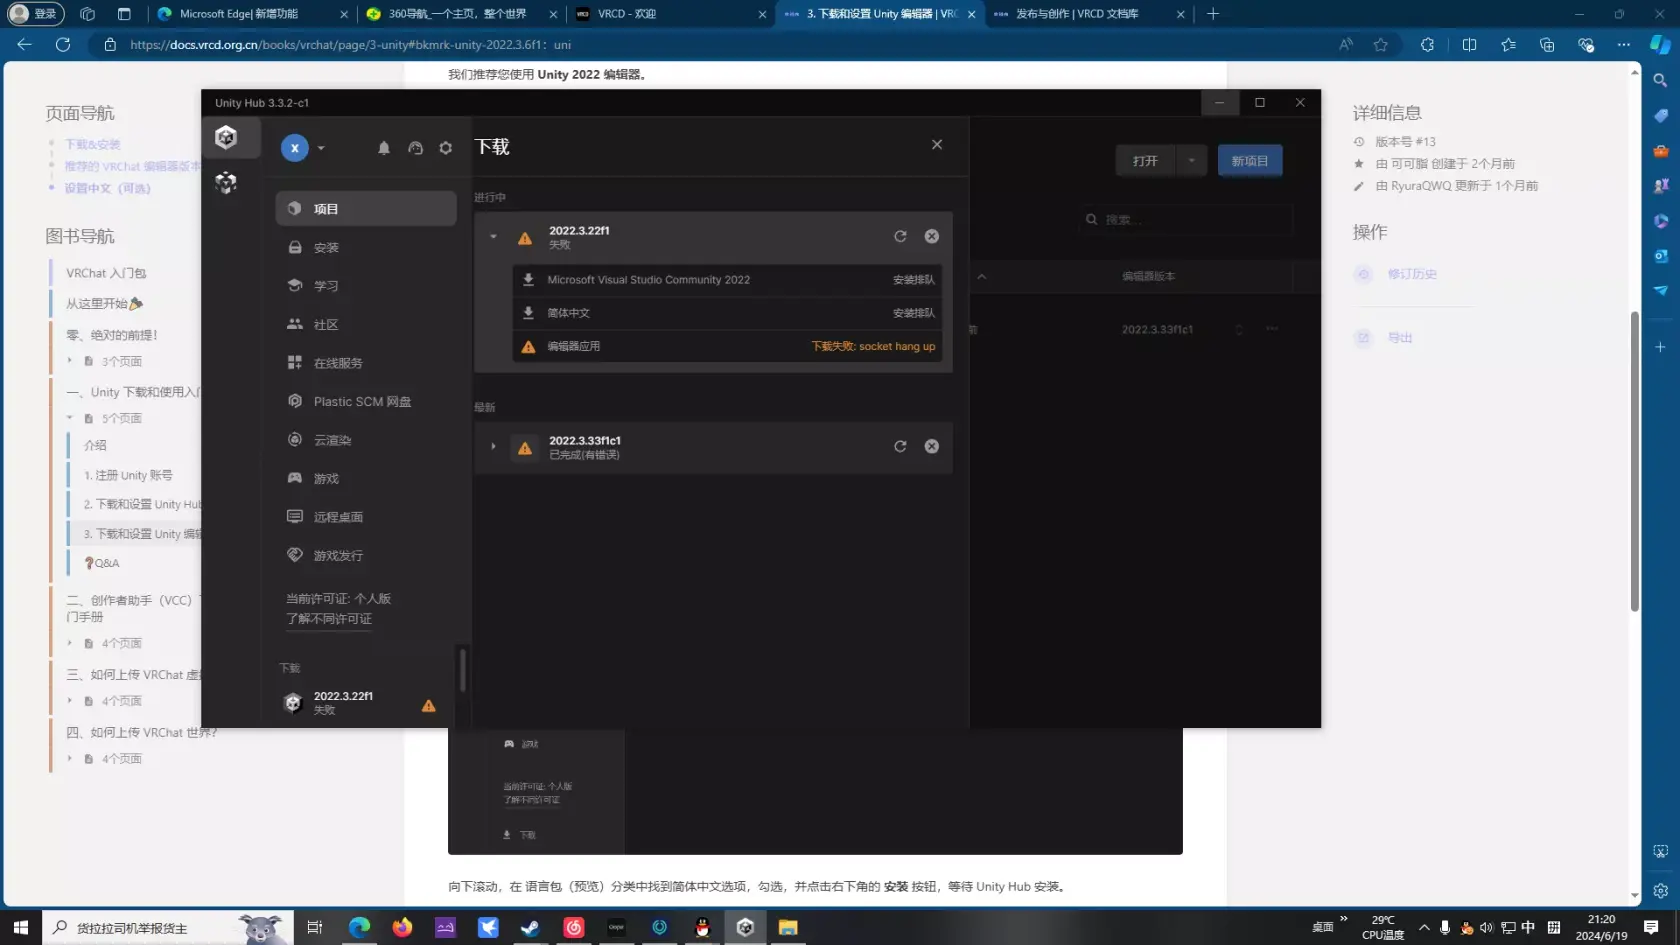Open Unity Hub preferences gear
This screenshot has width=1680, height=945.
(446, 148)
